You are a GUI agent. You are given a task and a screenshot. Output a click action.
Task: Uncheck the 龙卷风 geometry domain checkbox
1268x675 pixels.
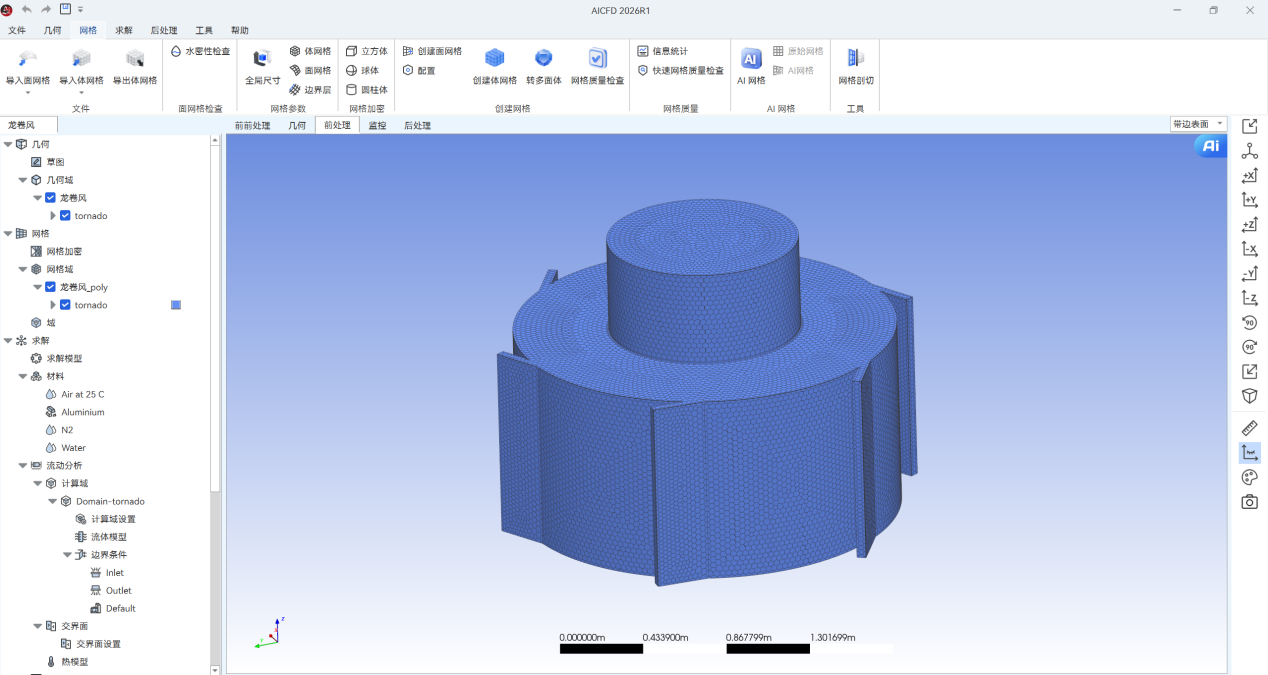coord(51,198)
